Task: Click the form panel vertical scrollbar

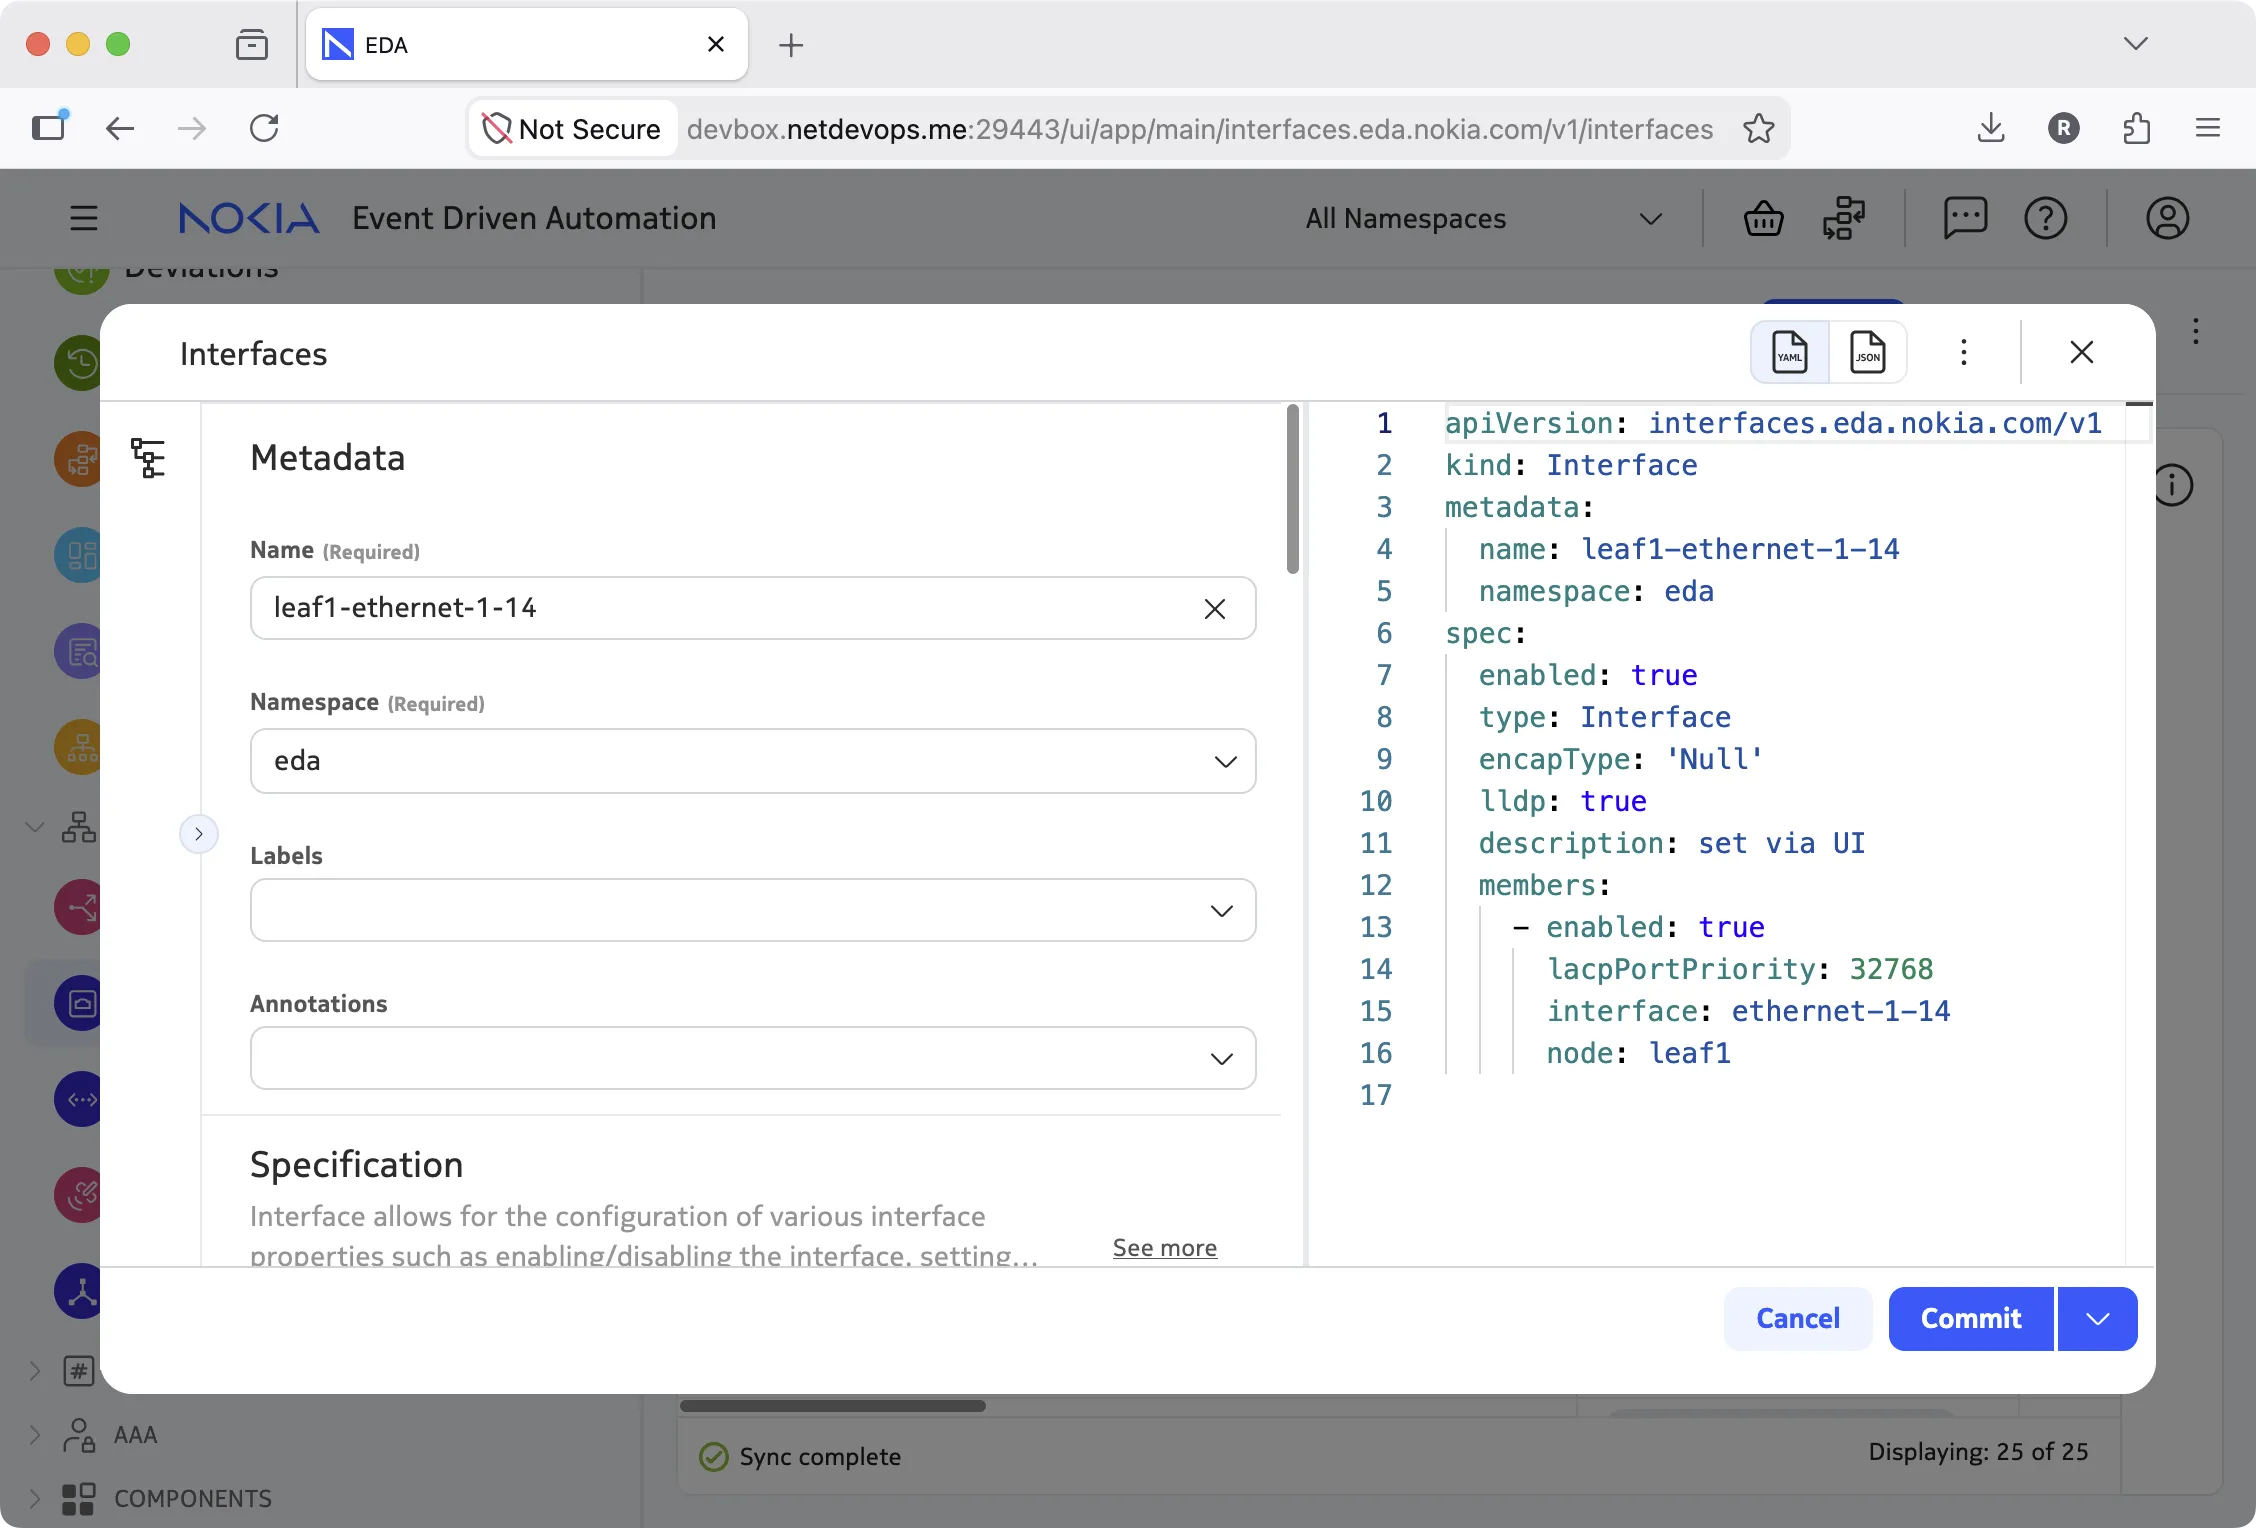Action: pyautogui.click(x=1292, y=489)
